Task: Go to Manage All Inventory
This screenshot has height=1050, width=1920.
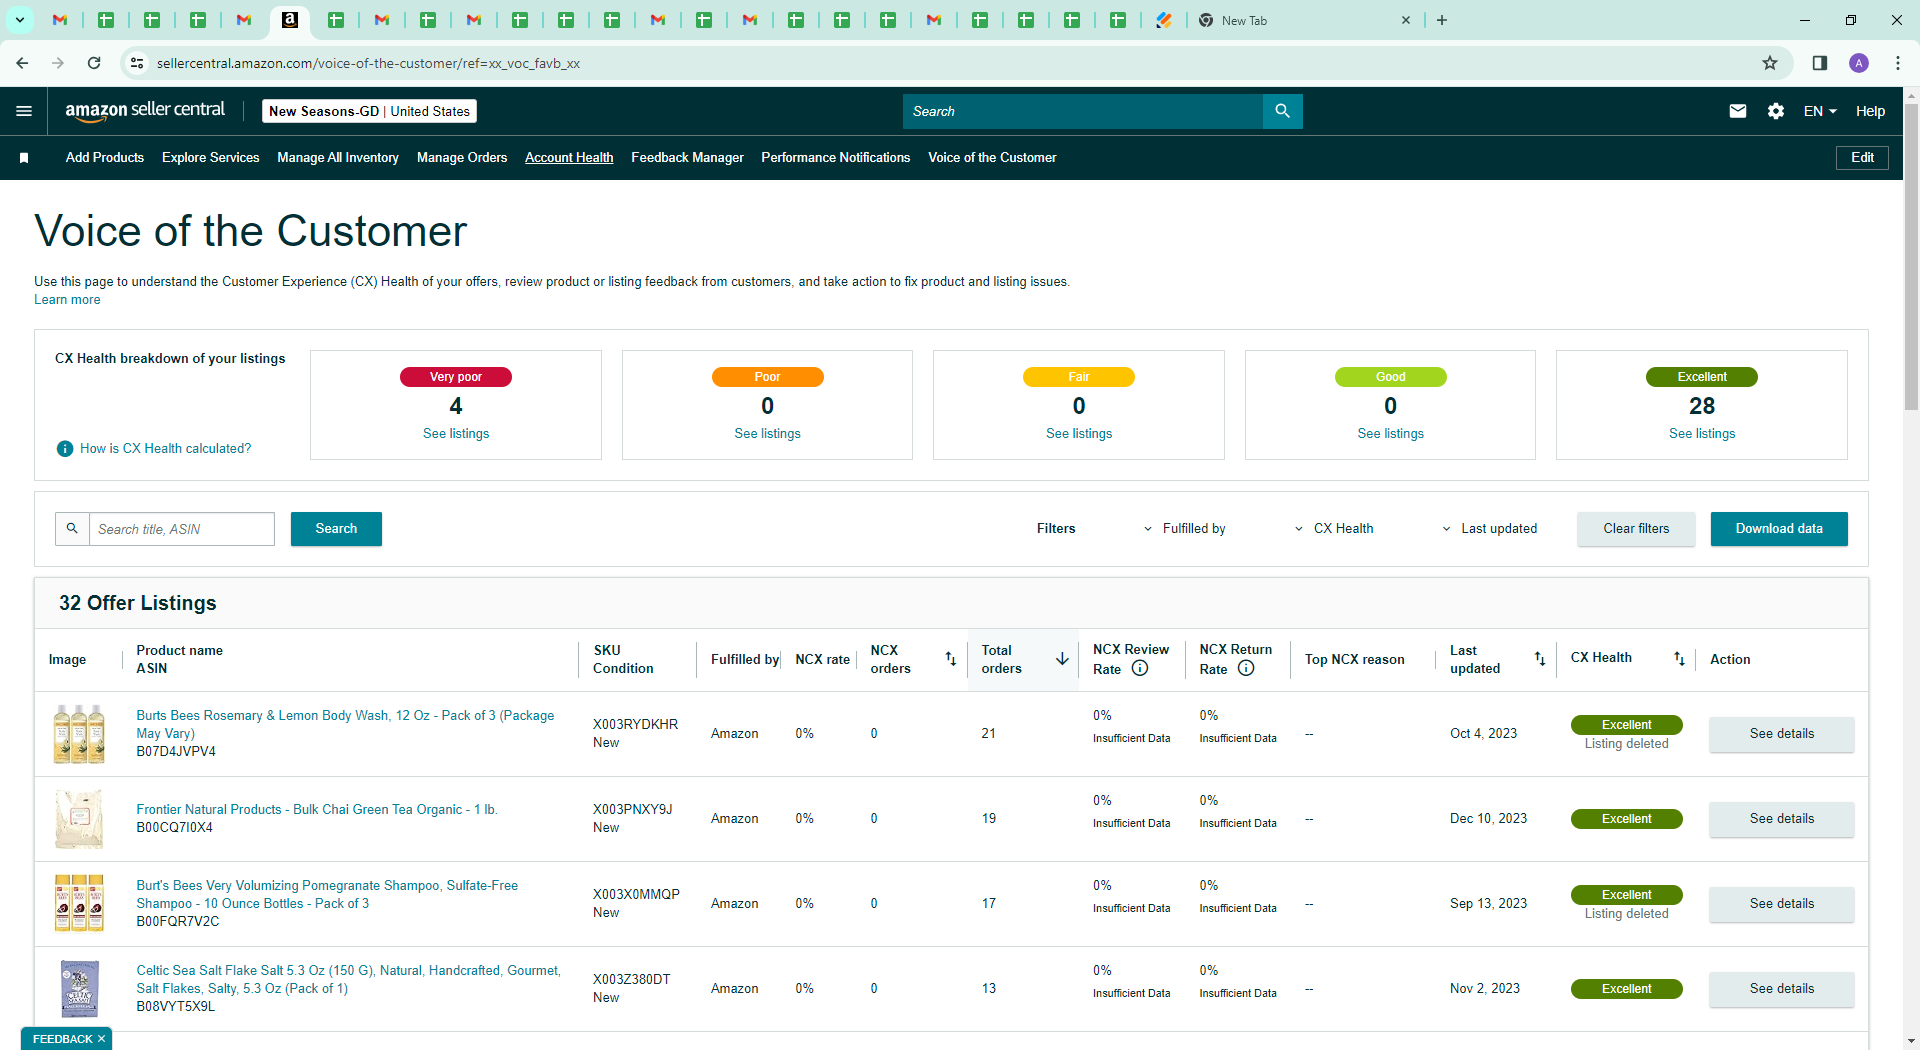Action: [x=338, y=158]
